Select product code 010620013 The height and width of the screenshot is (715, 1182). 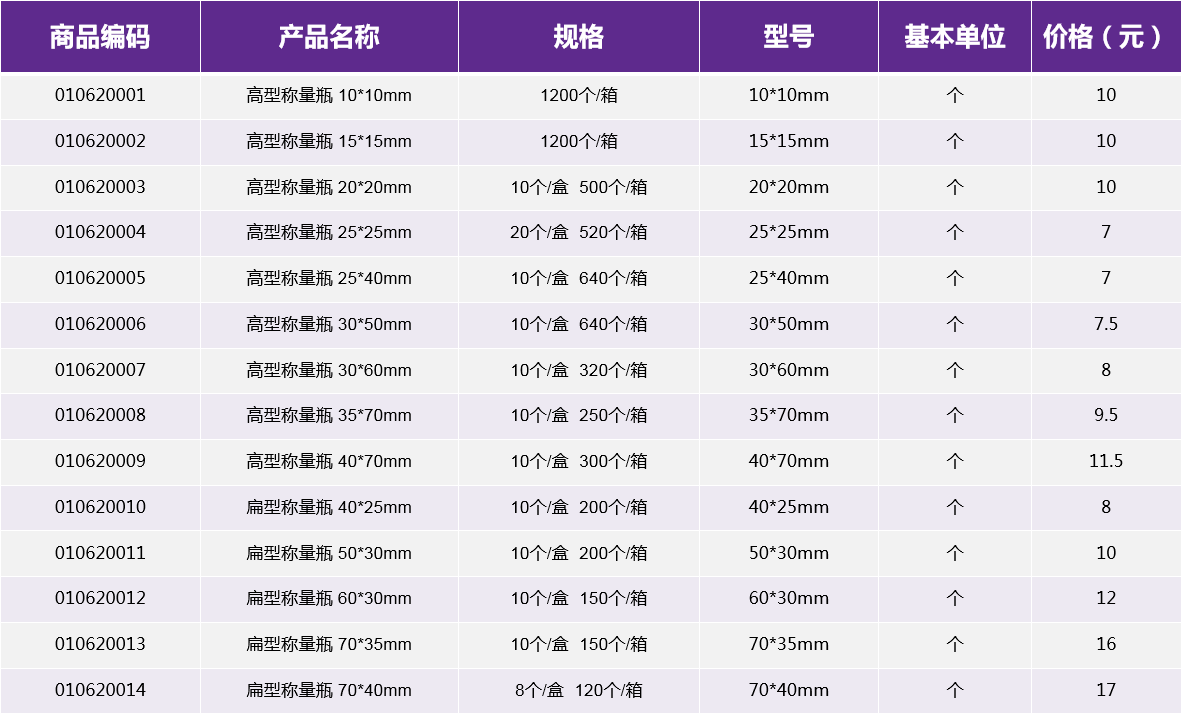[x=100, y=644]
